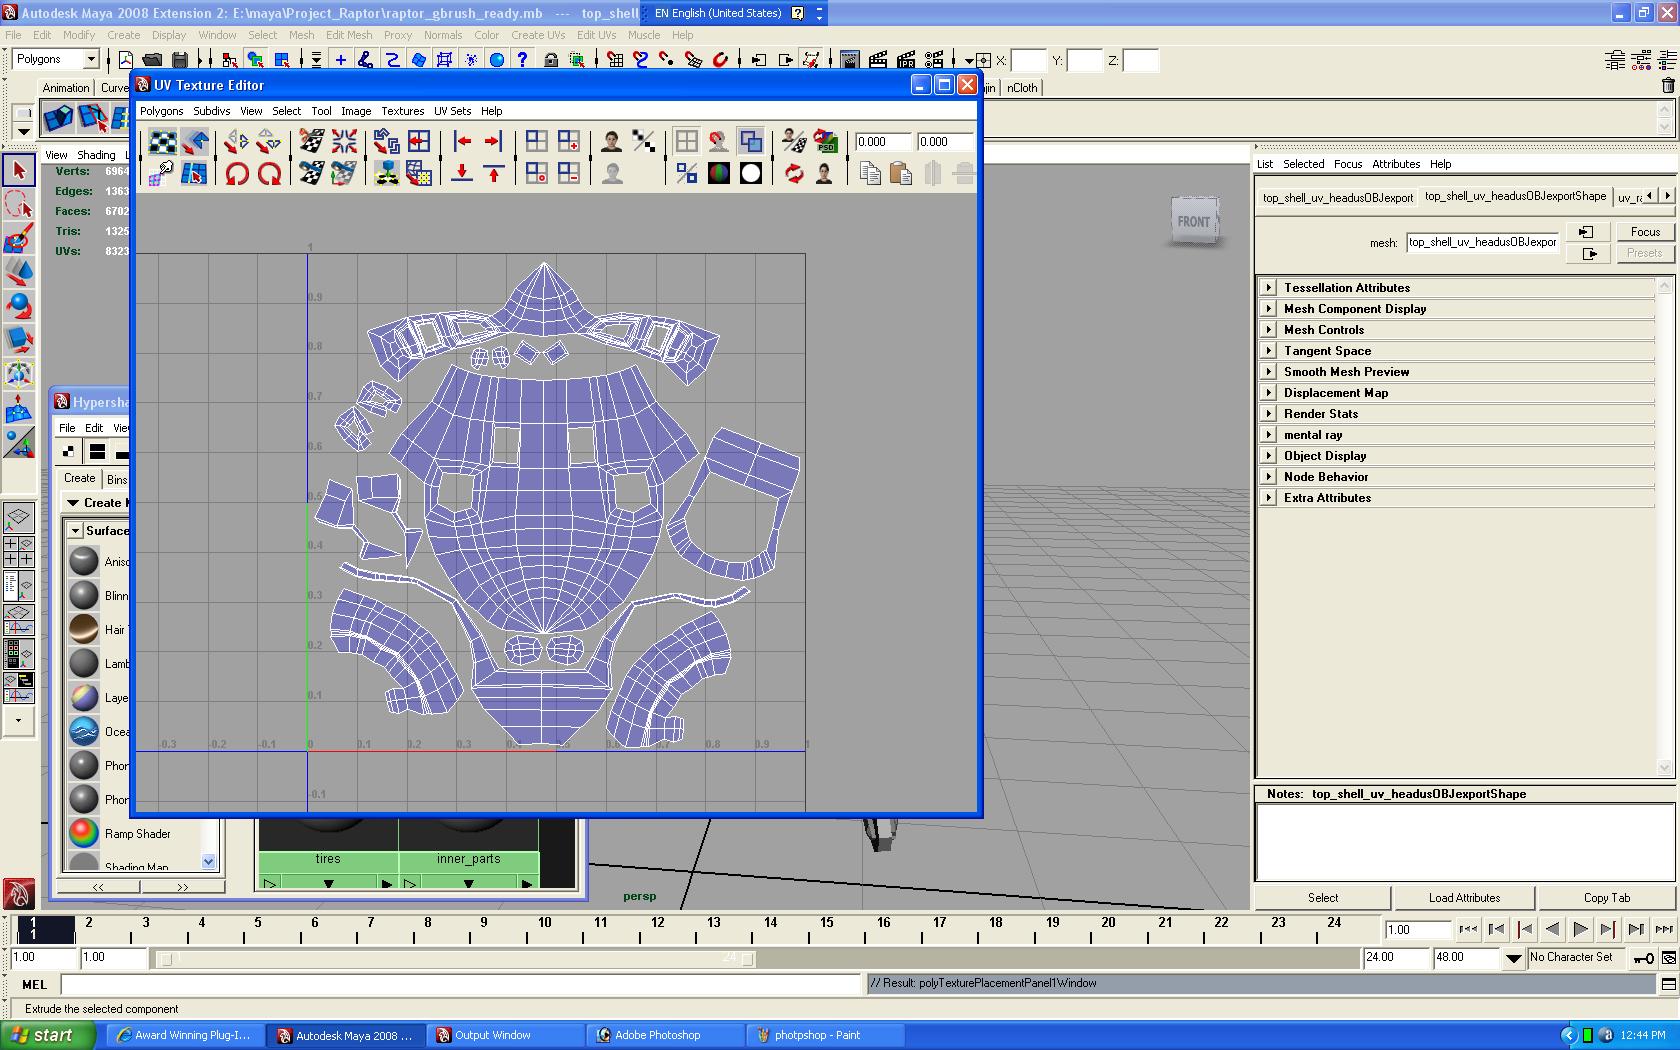The image size is (1680, 1050).
Task: Rotate UVs counterclockwise in UV editor
Action: [x=237, y=174]
